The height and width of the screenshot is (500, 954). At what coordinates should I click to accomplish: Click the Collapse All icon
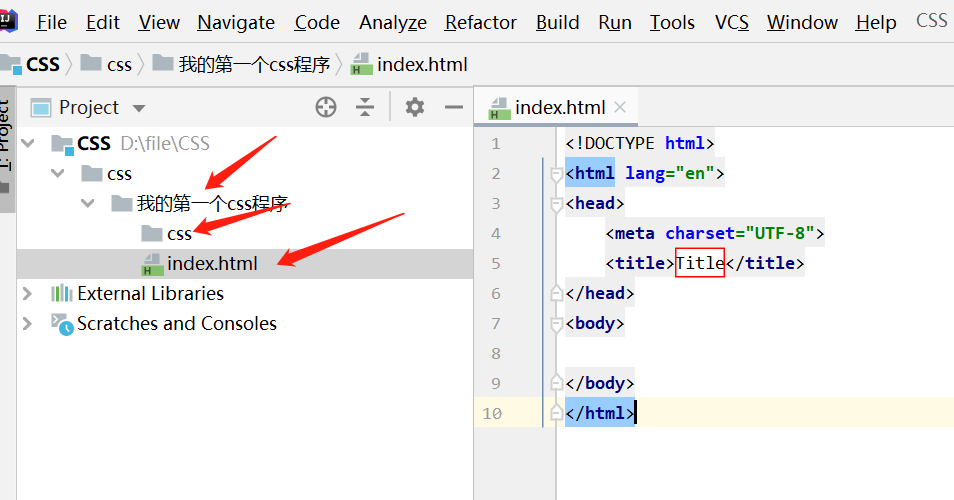(x=364, y=107)
